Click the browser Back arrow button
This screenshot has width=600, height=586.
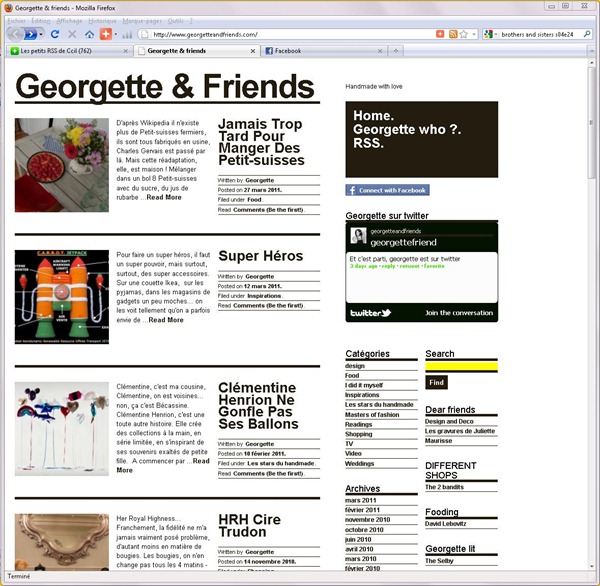(15, 34)
